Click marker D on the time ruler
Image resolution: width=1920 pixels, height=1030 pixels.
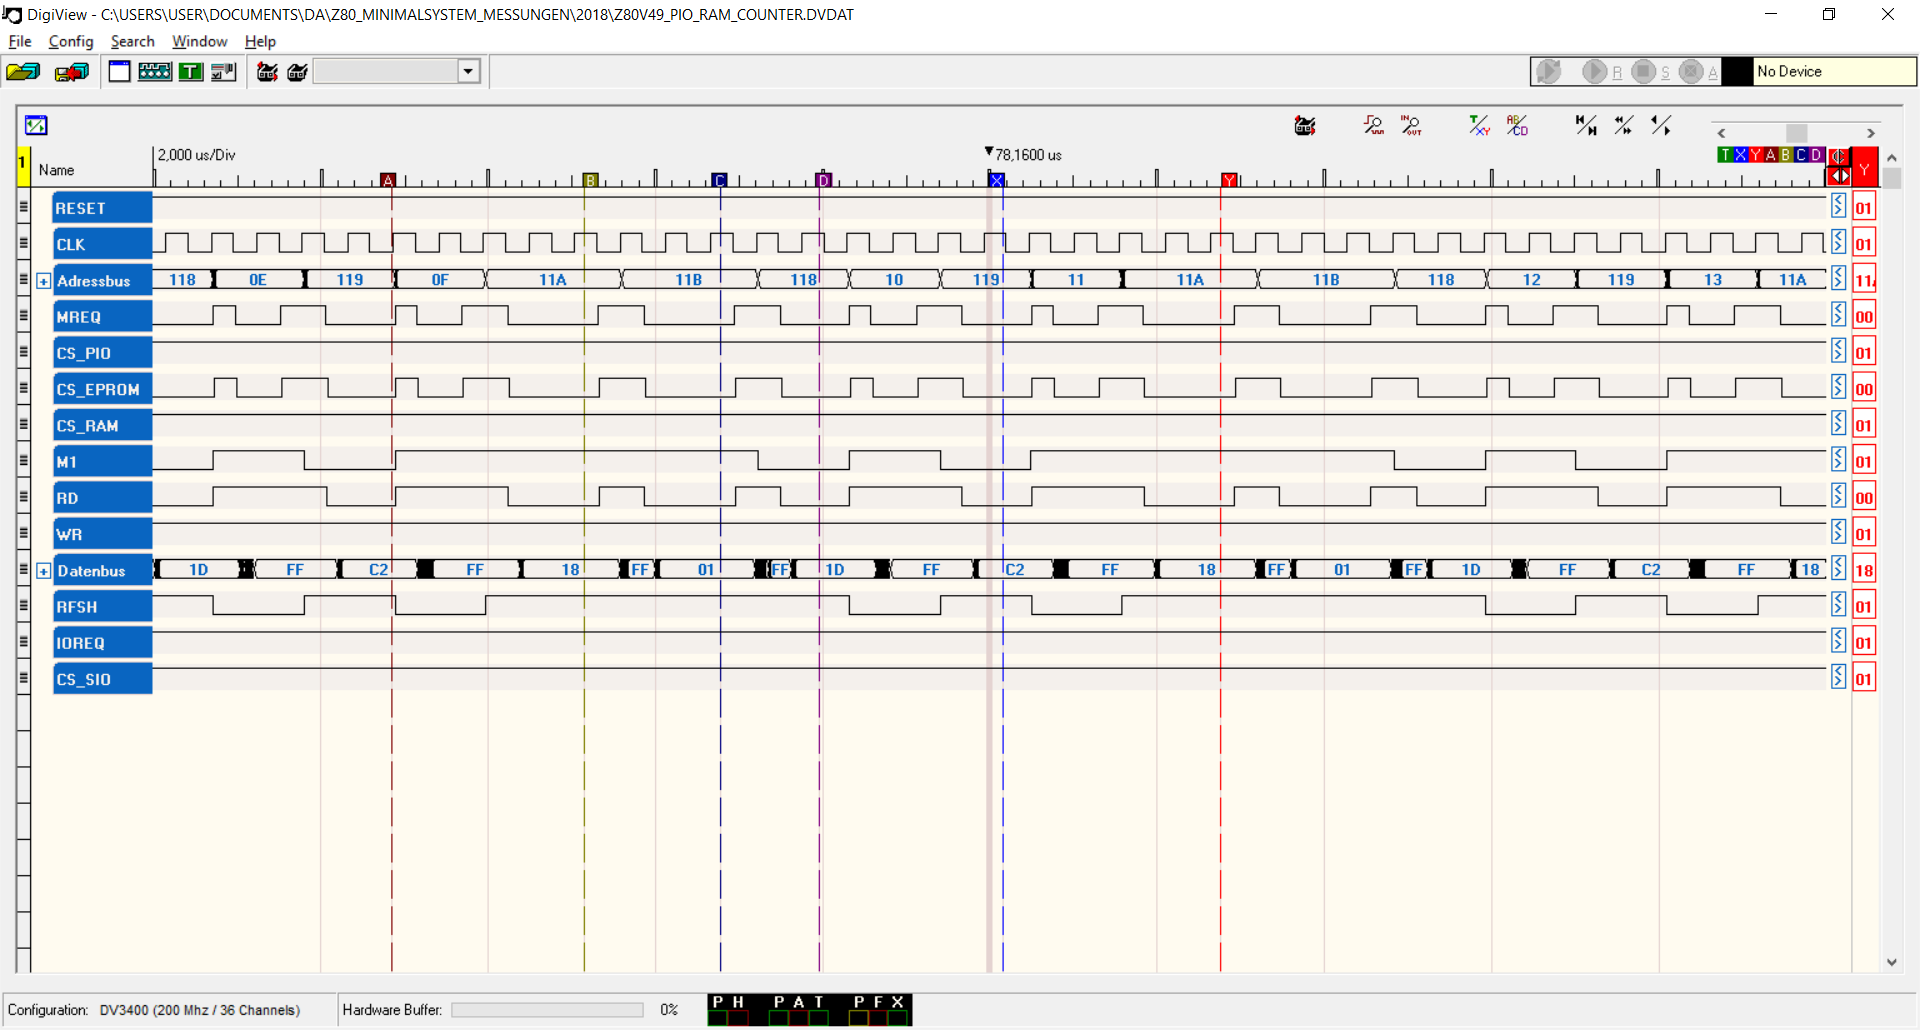(x=823, y=180)
